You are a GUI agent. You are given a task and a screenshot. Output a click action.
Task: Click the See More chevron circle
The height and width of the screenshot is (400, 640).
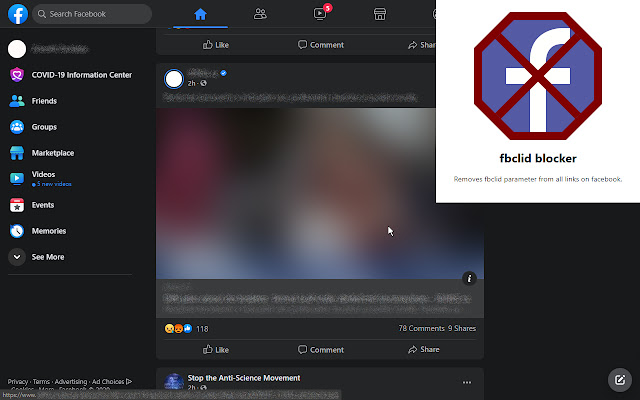17,257
